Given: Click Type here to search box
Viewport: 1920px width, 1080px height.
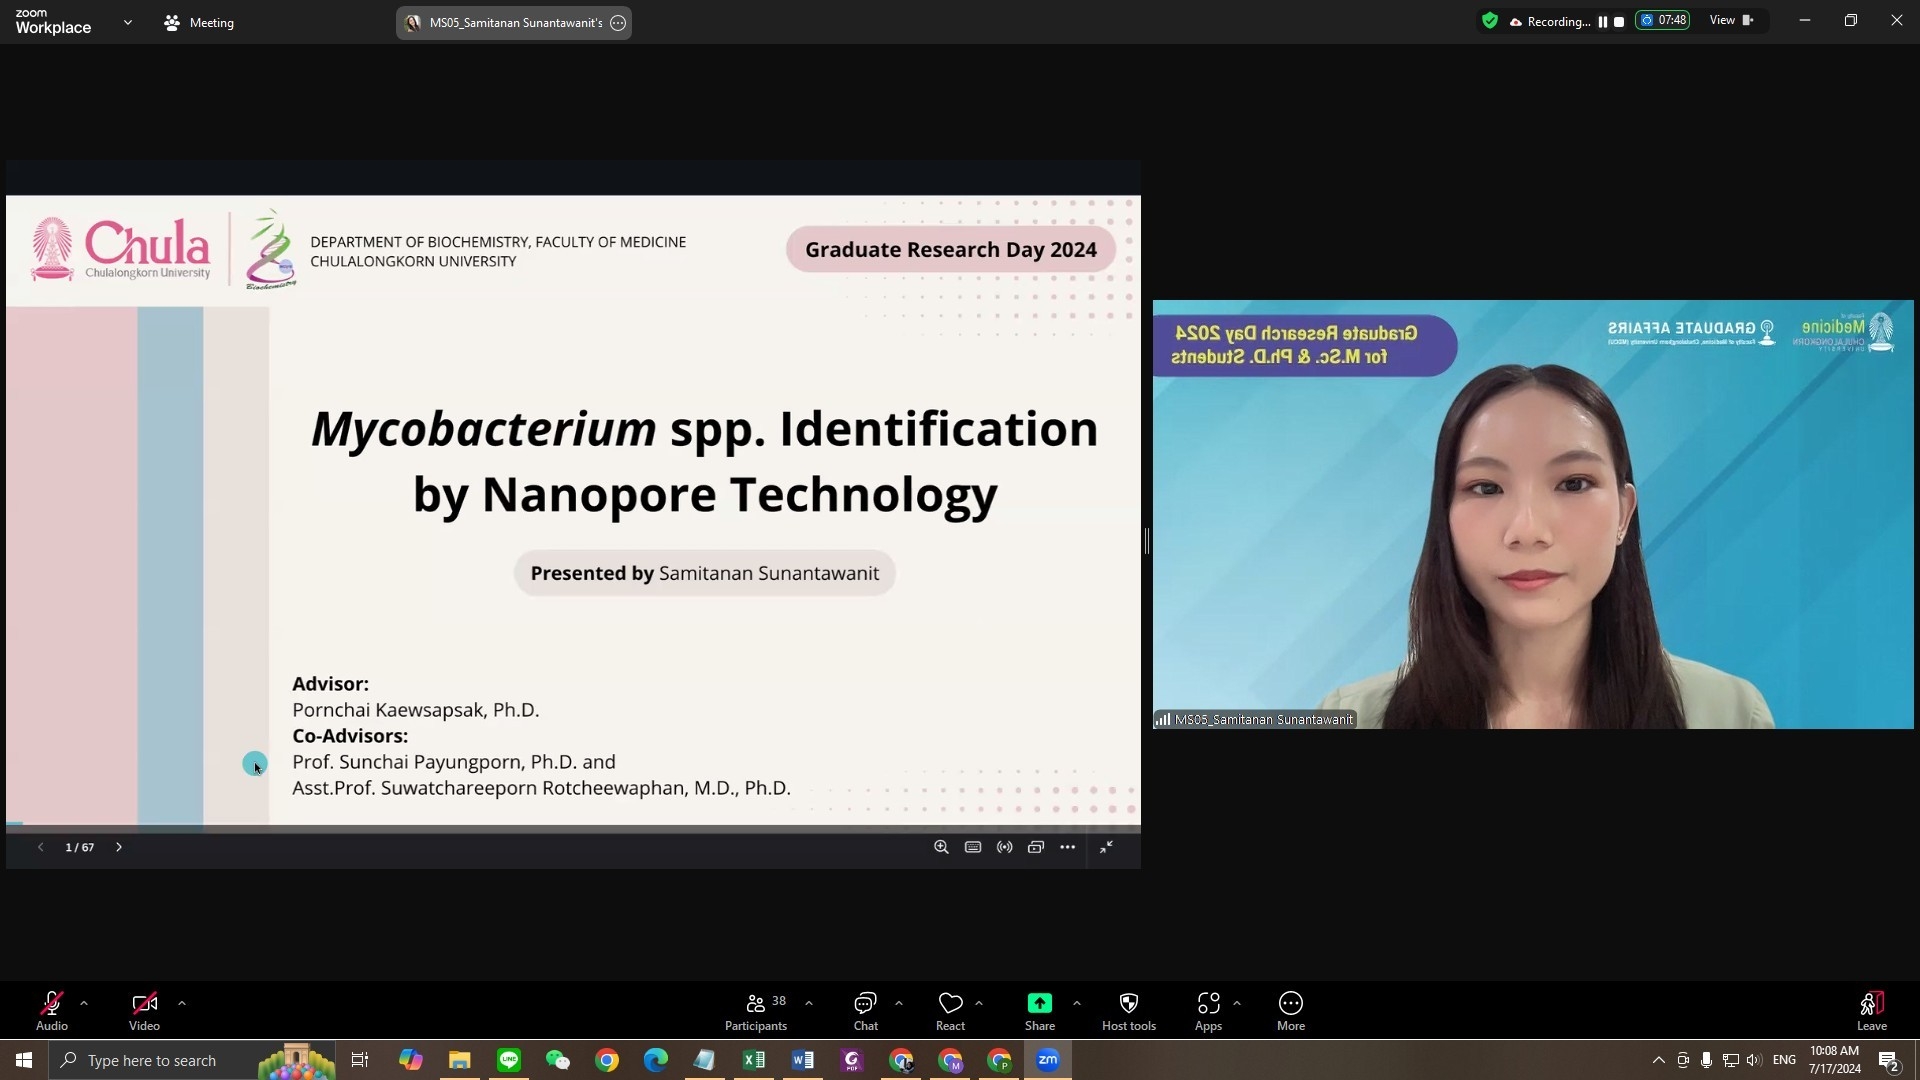Looking at the screenshot, I should pos(152,1060).
